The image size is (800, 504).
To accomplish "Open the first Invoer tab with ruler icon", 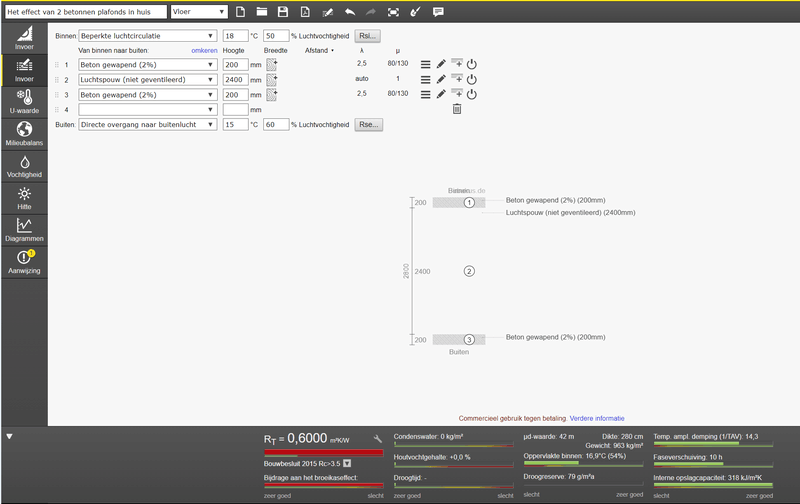I will tap(24, 38).
